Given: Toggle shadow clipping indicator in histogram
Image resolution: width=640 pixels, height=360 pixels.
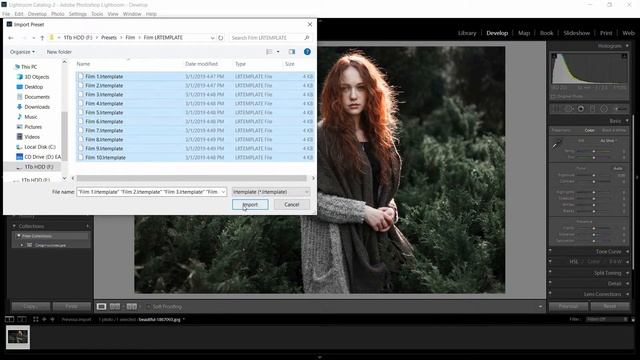Looking at the screenshot, I should [554, 56].
